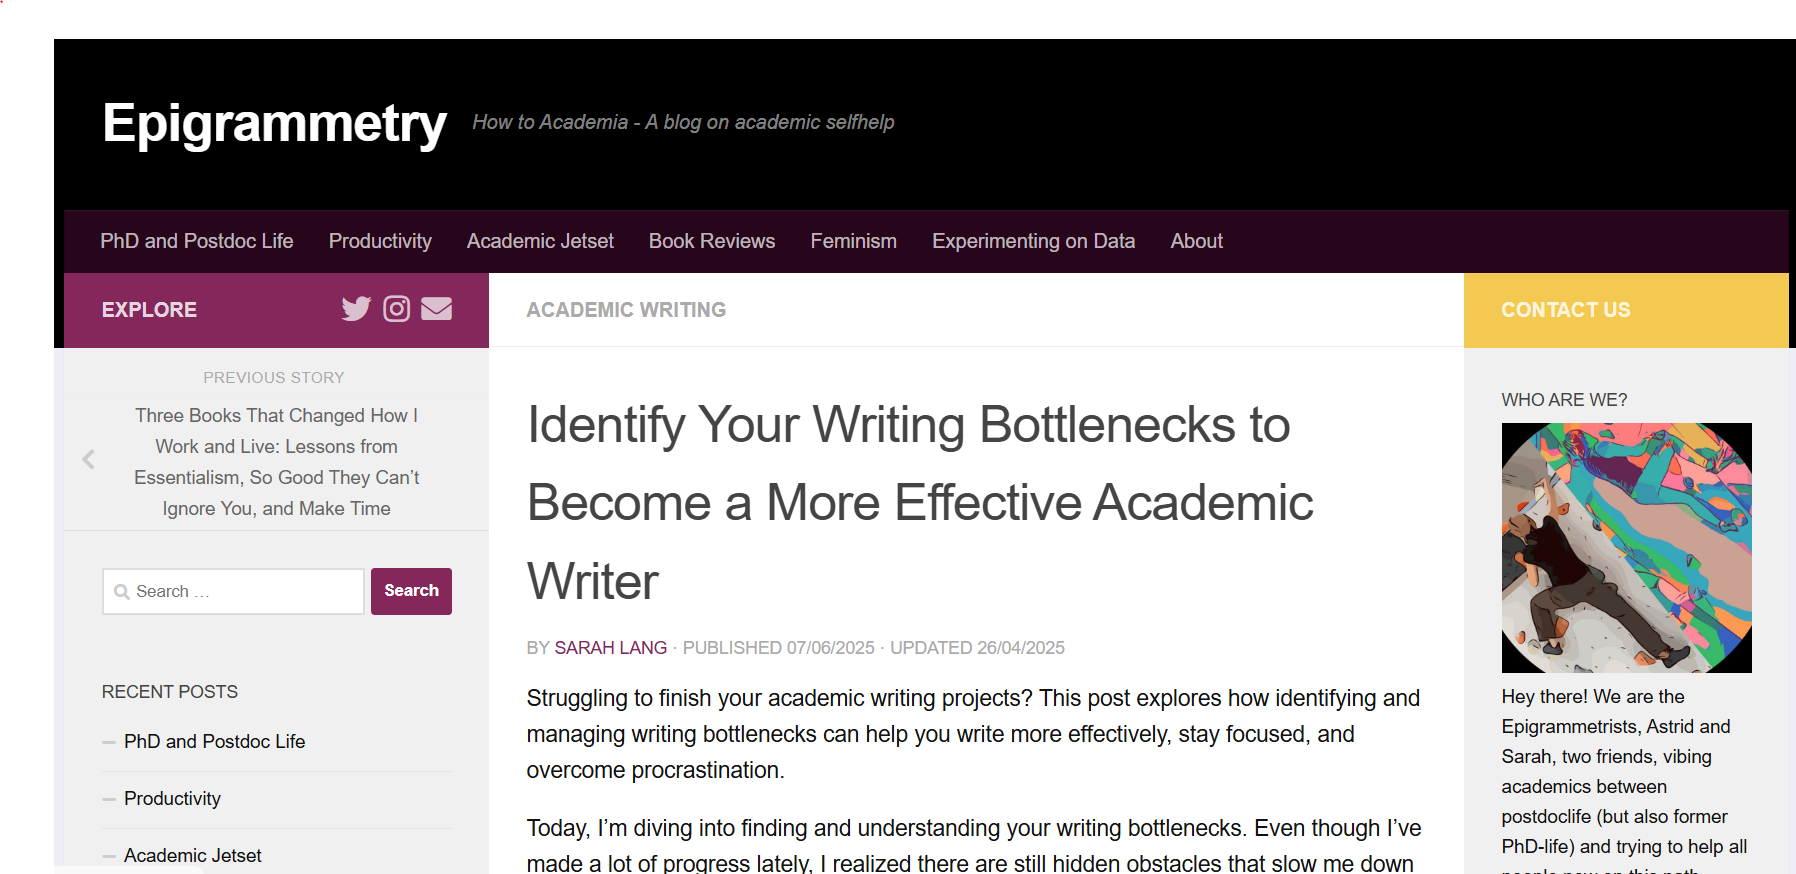Open the Instagram profile icon
Screen dimensions: 1796x874
(397, 309)
